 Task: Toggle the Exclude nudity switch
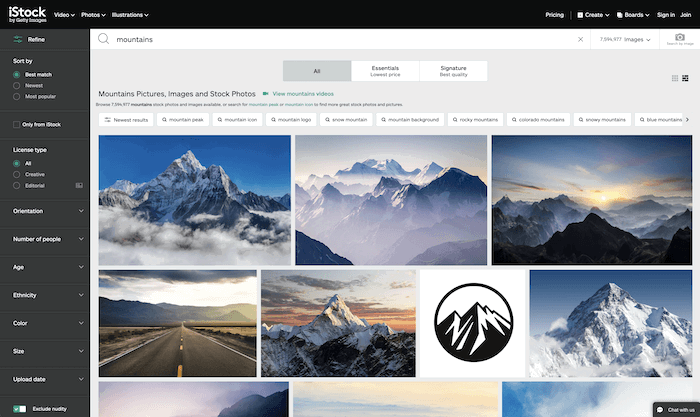click(x=19, y=409)
